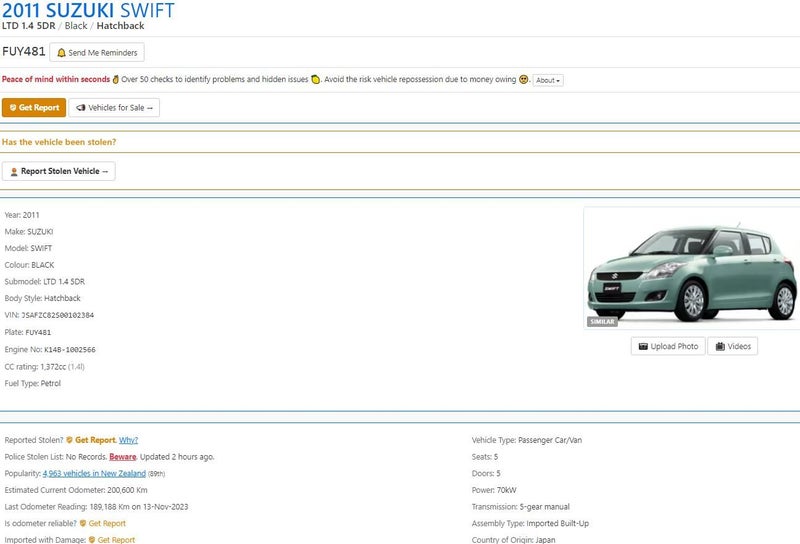Viewport: 800px width, 544px height.
Task: Click the Beware link
Action: [122, 457]
